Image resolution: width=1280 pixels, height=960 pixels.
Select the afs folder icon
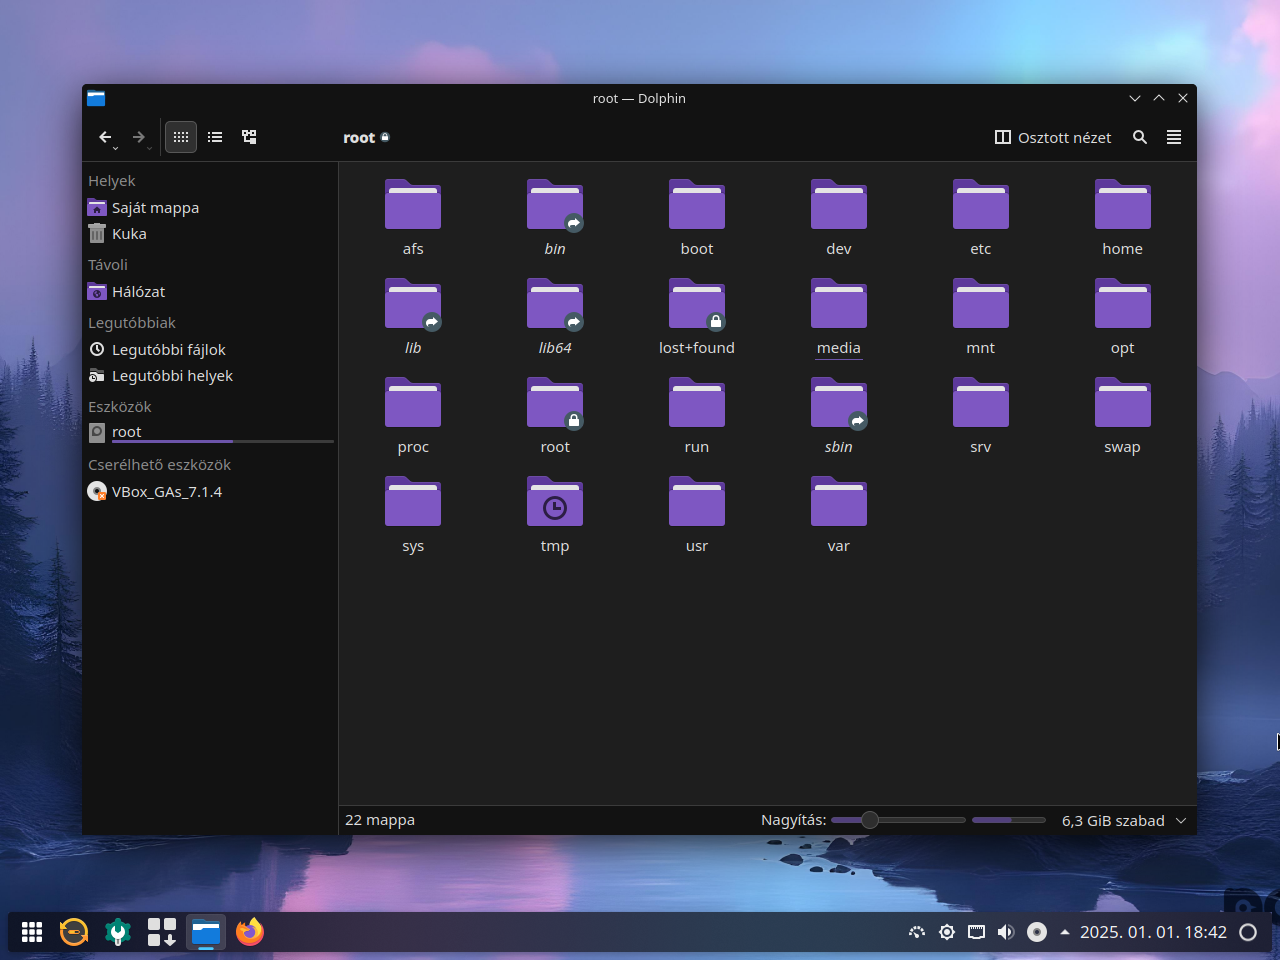tap(413, 204)
